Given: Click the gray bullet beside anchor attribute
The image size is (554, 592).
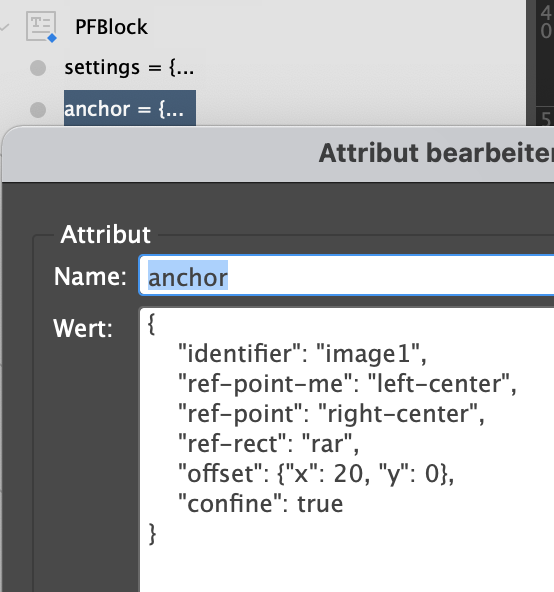Looking at the screenshot, I should coord(38,110).
